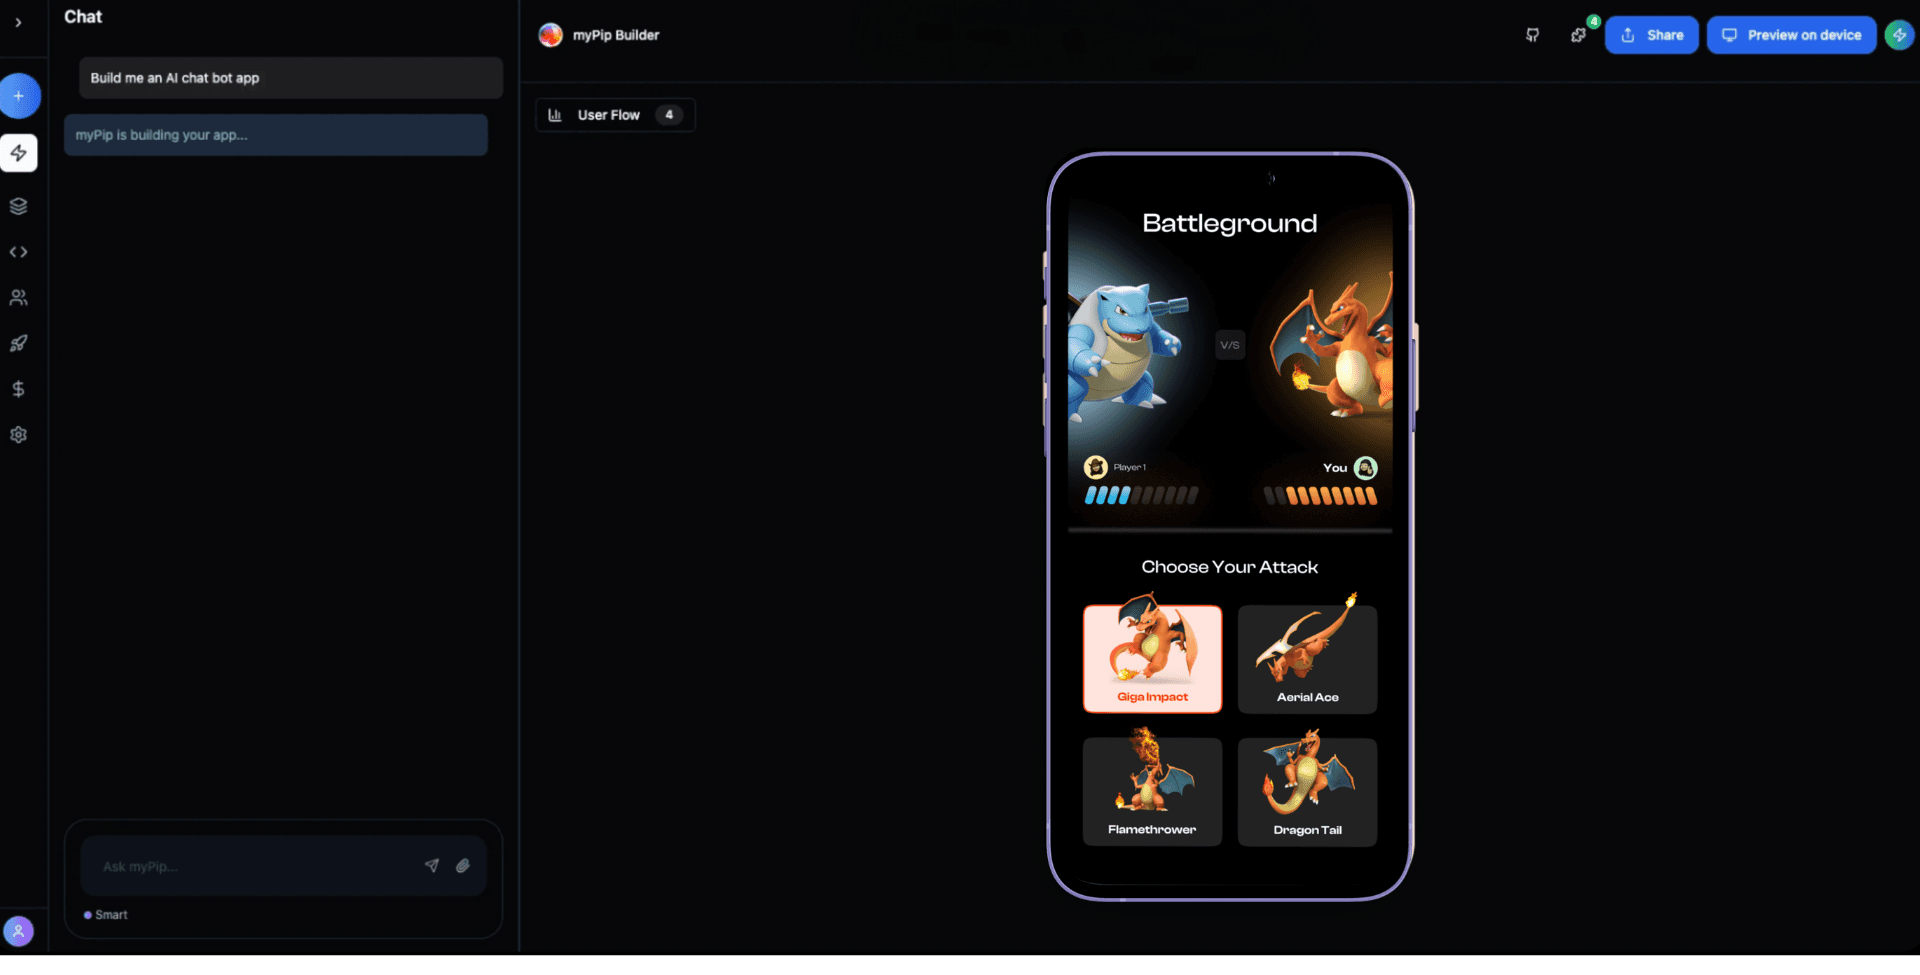Expand the sidebar with chevron arrow
Screen dimensions: 1920x975
click(18, 22)
